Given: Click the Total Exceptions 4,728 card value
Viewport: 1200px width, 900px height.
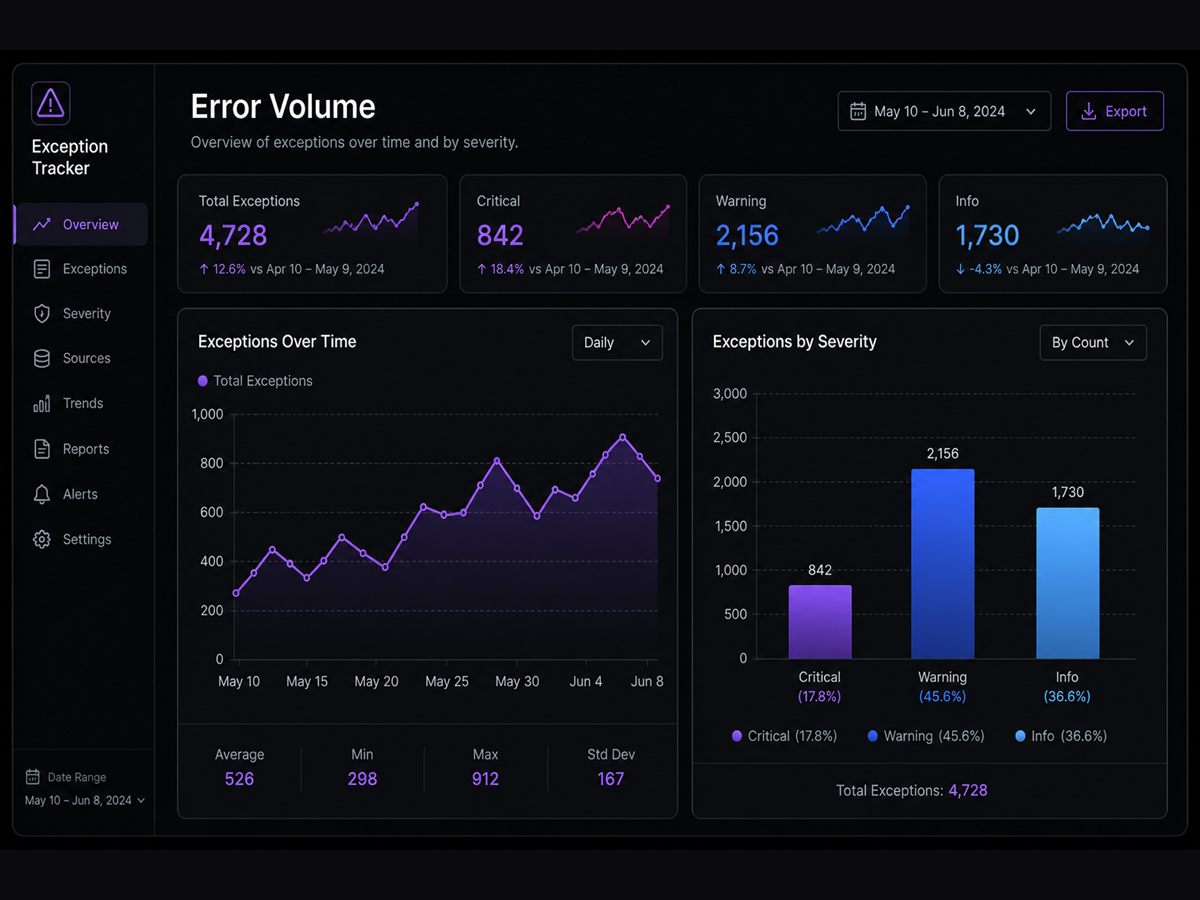Looking at the screenshot, I should (233, 235).
